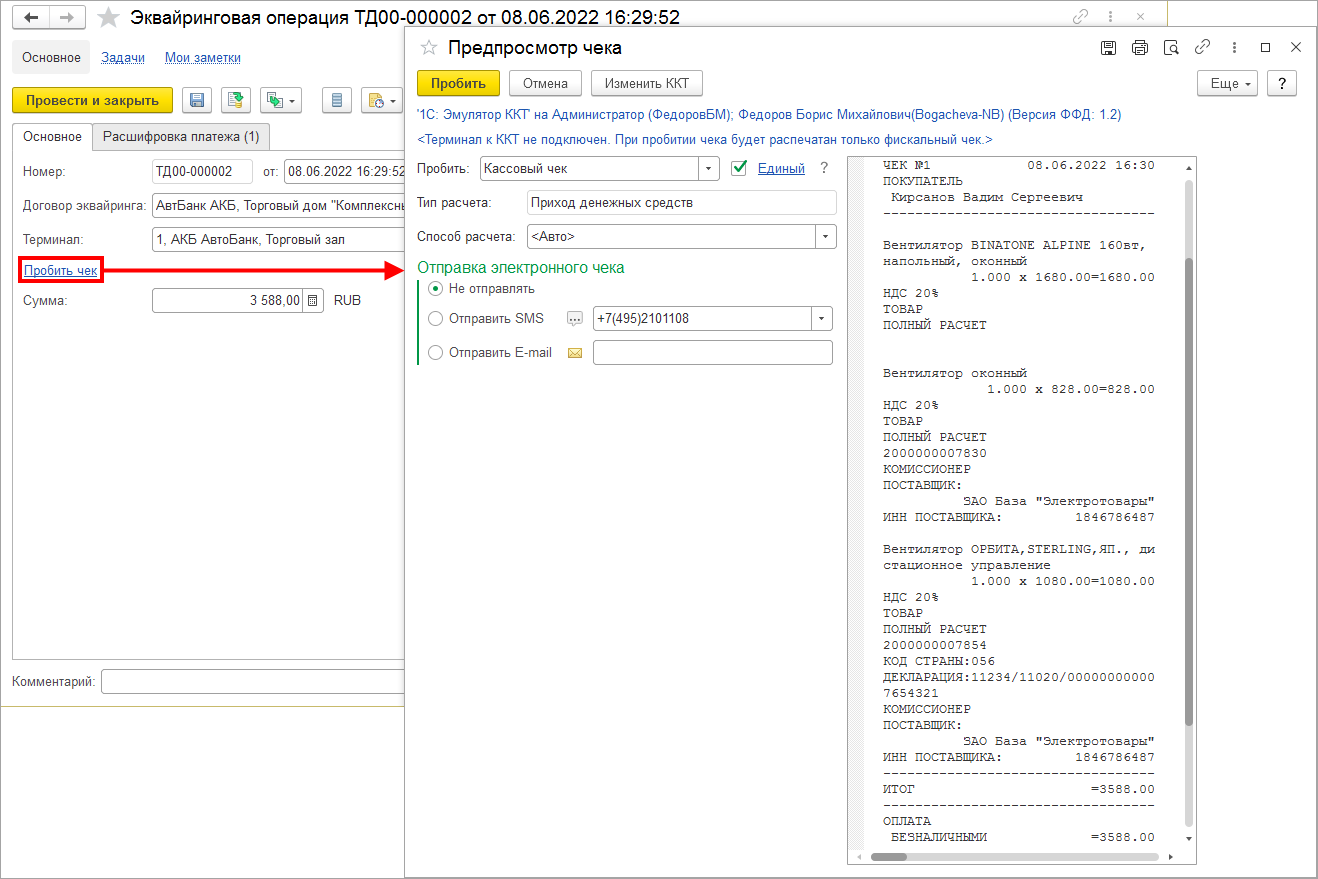Switch to the Основное navigation item
Screen dimensions: 1318x879
[x=51, y=58]
